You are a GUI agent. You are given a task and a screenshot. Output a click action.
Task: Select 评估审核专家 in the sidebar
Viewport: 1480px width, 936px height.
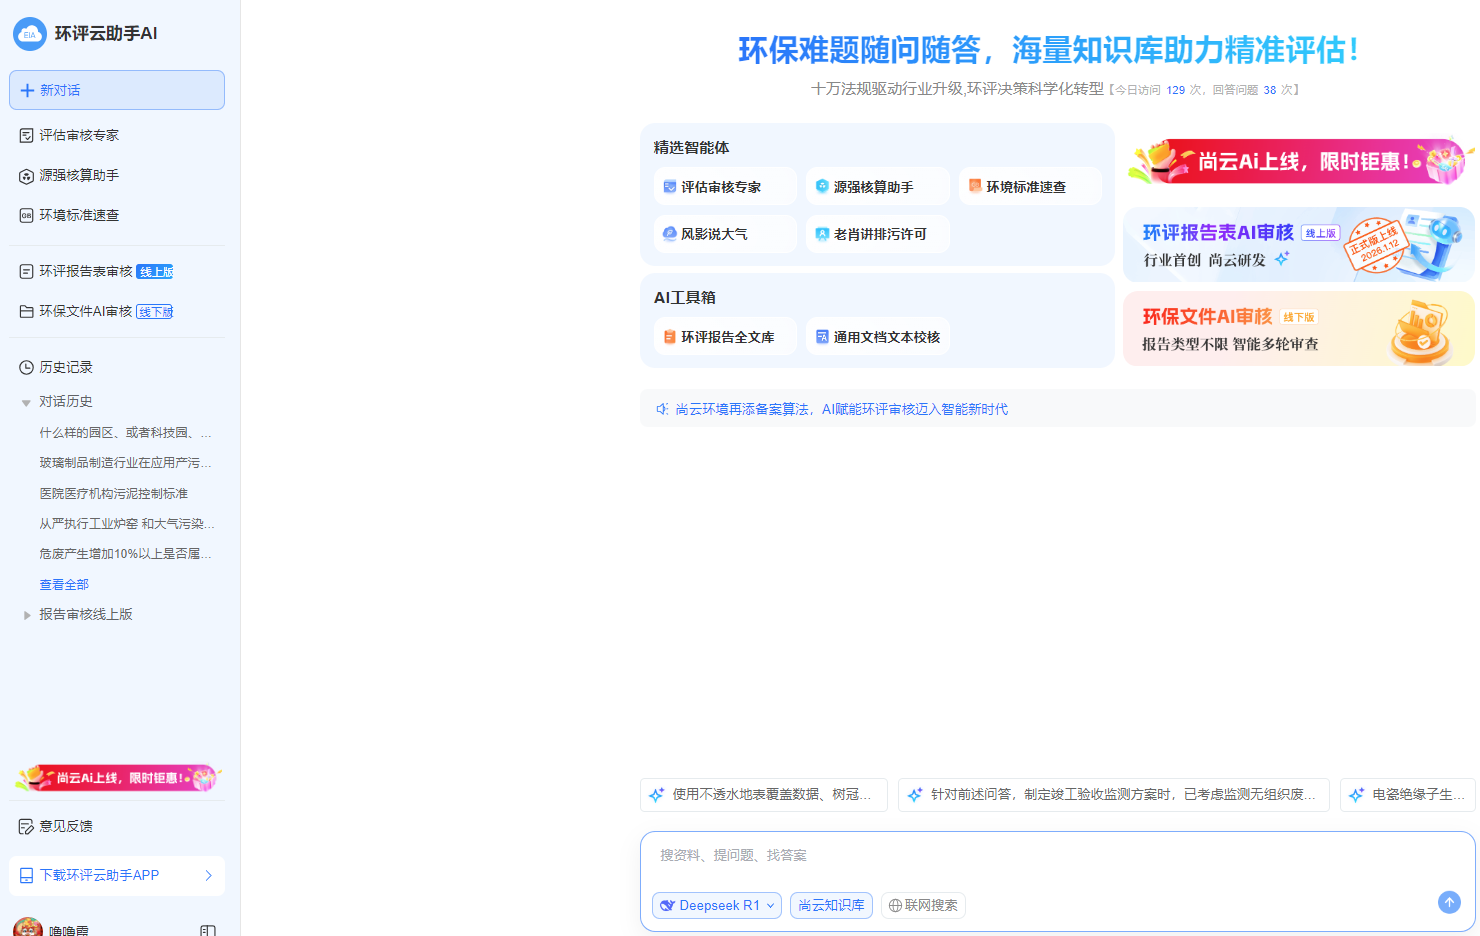79,135
